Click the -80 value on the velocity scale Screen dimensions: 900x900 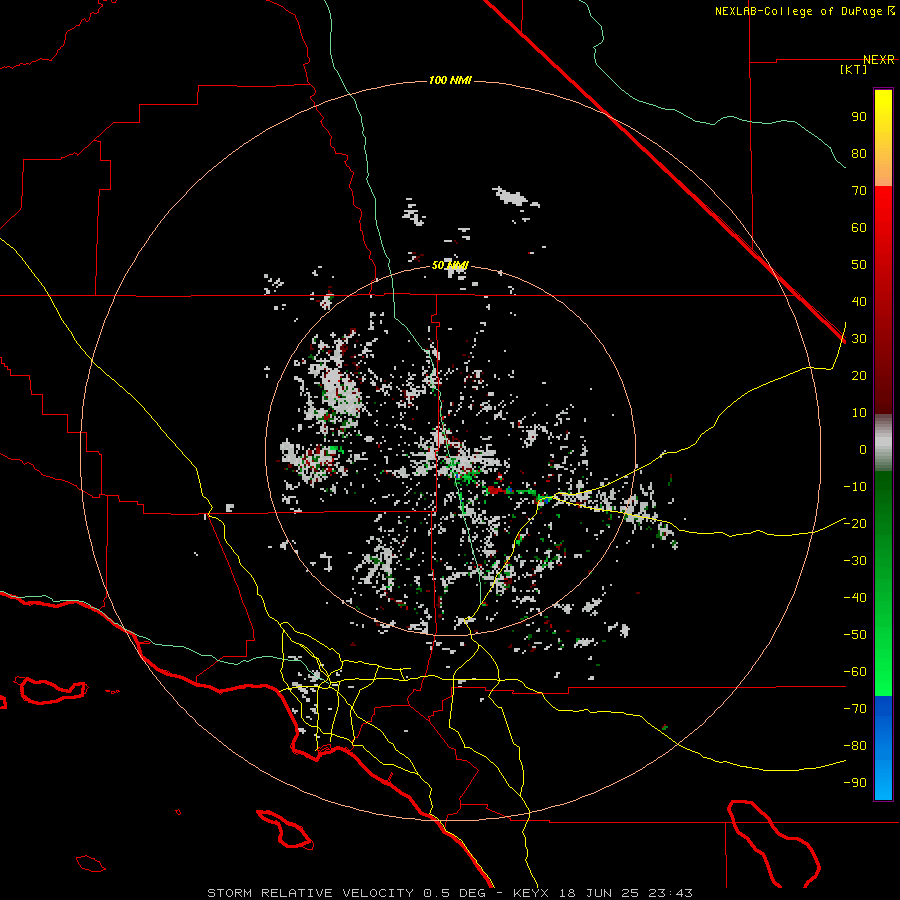coord(855,746)
